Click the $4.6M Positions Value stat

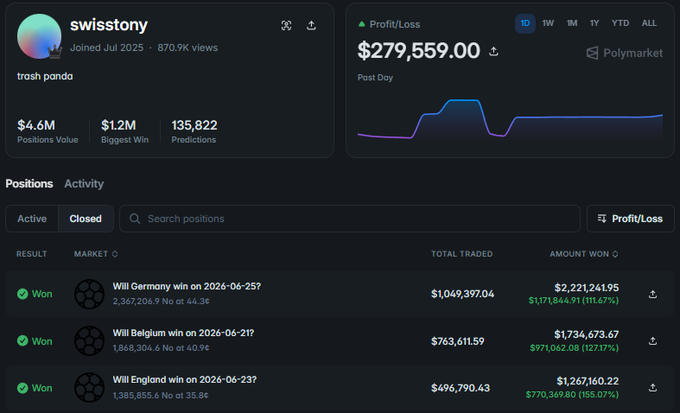pos(47,131)
